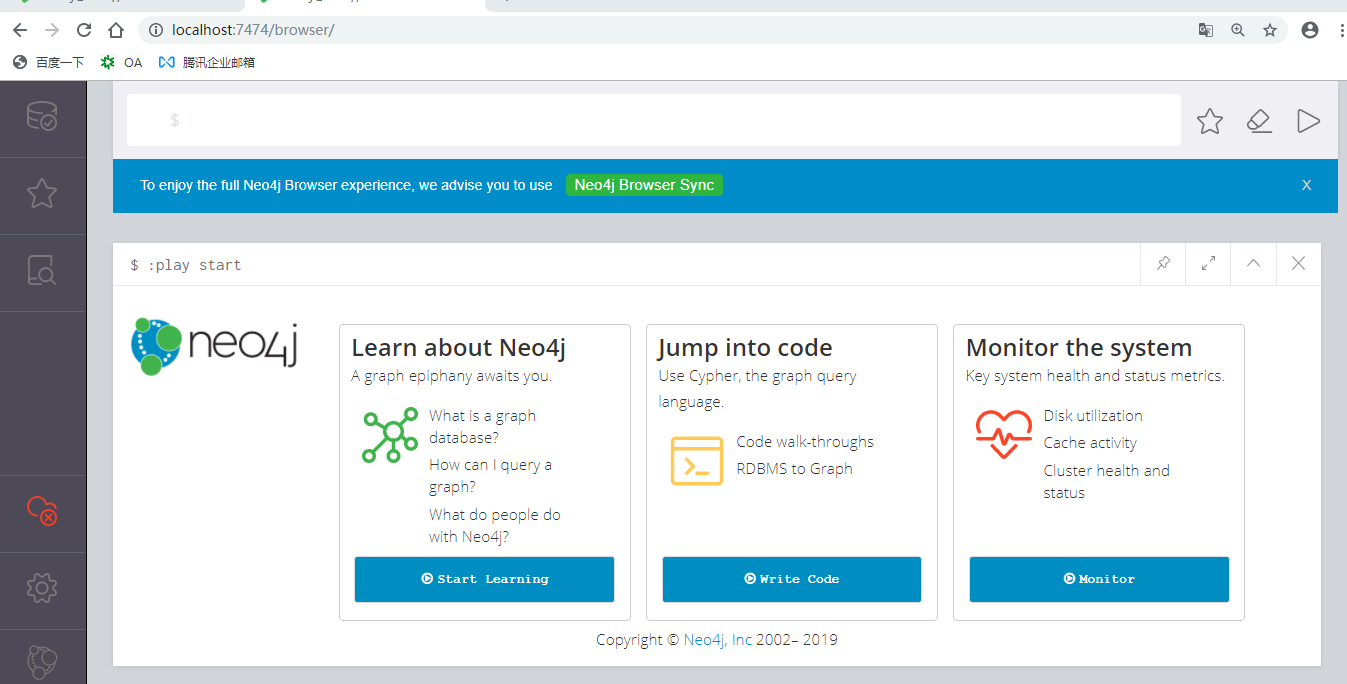
Task: Open the Favorites star in the sidebar
Action: click(42, 193)
